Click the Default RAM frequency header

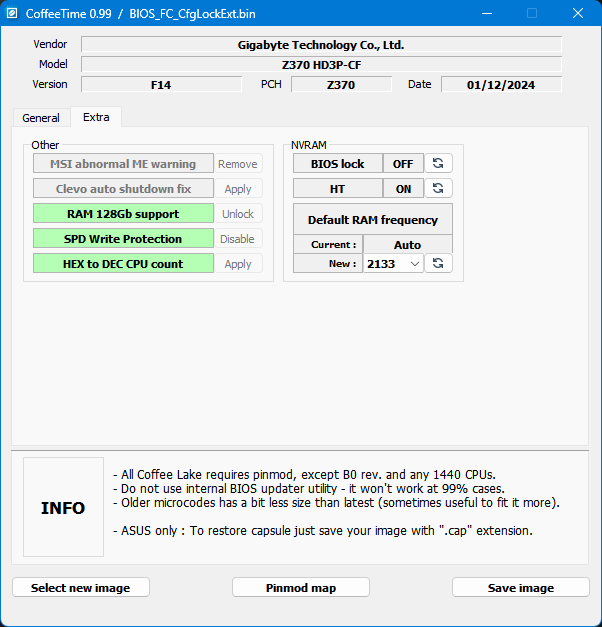[x=373, y=220]
